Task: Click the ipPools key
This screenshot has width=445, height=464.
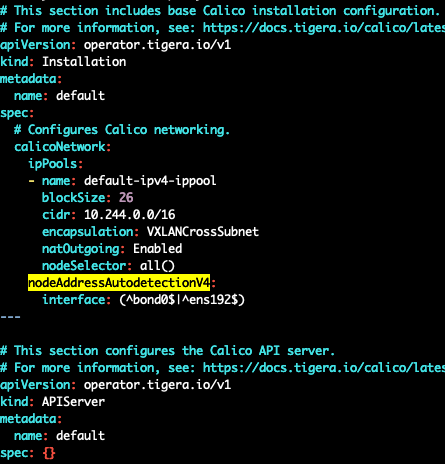Action: pos(53,164)
